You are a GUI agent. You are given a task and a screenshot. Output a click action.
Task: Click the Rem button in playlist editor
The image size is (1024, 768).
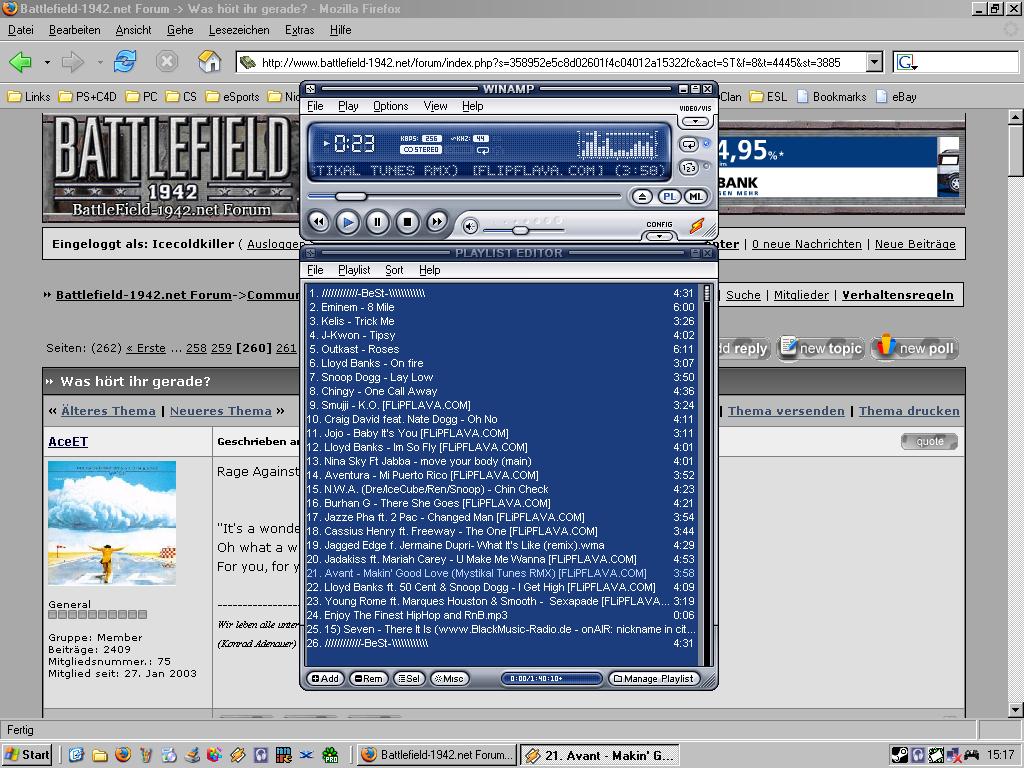point(369,679)
